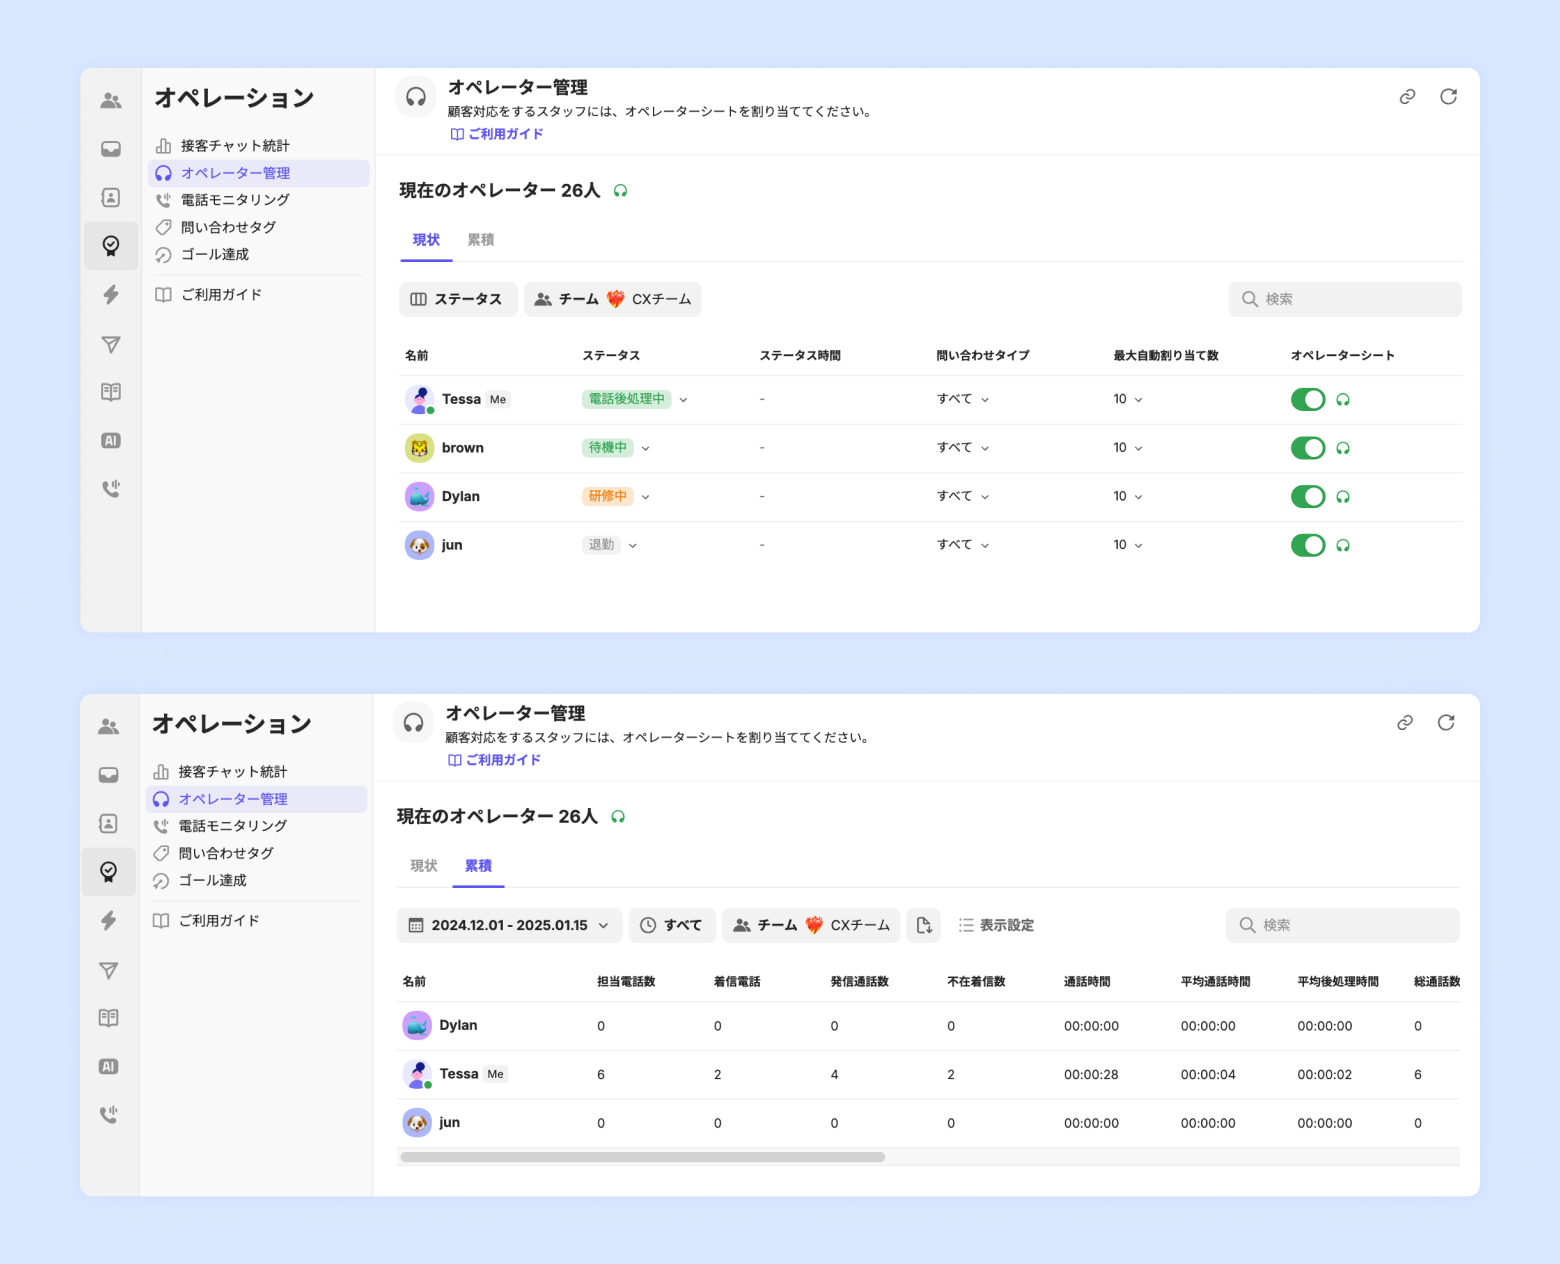The width and height of the screenshot is (1560, 1264).
Task: Click the lightning bolt icon in upper panel sidebar
Action: 111,295
